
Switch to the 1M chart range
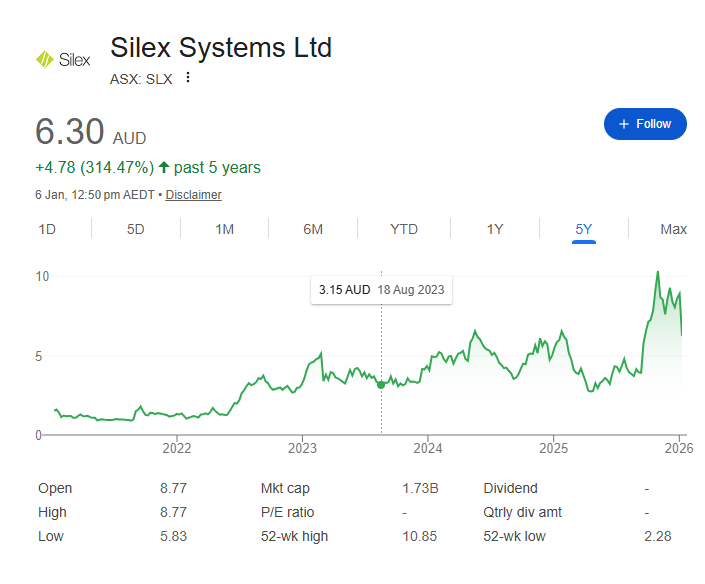225,229
